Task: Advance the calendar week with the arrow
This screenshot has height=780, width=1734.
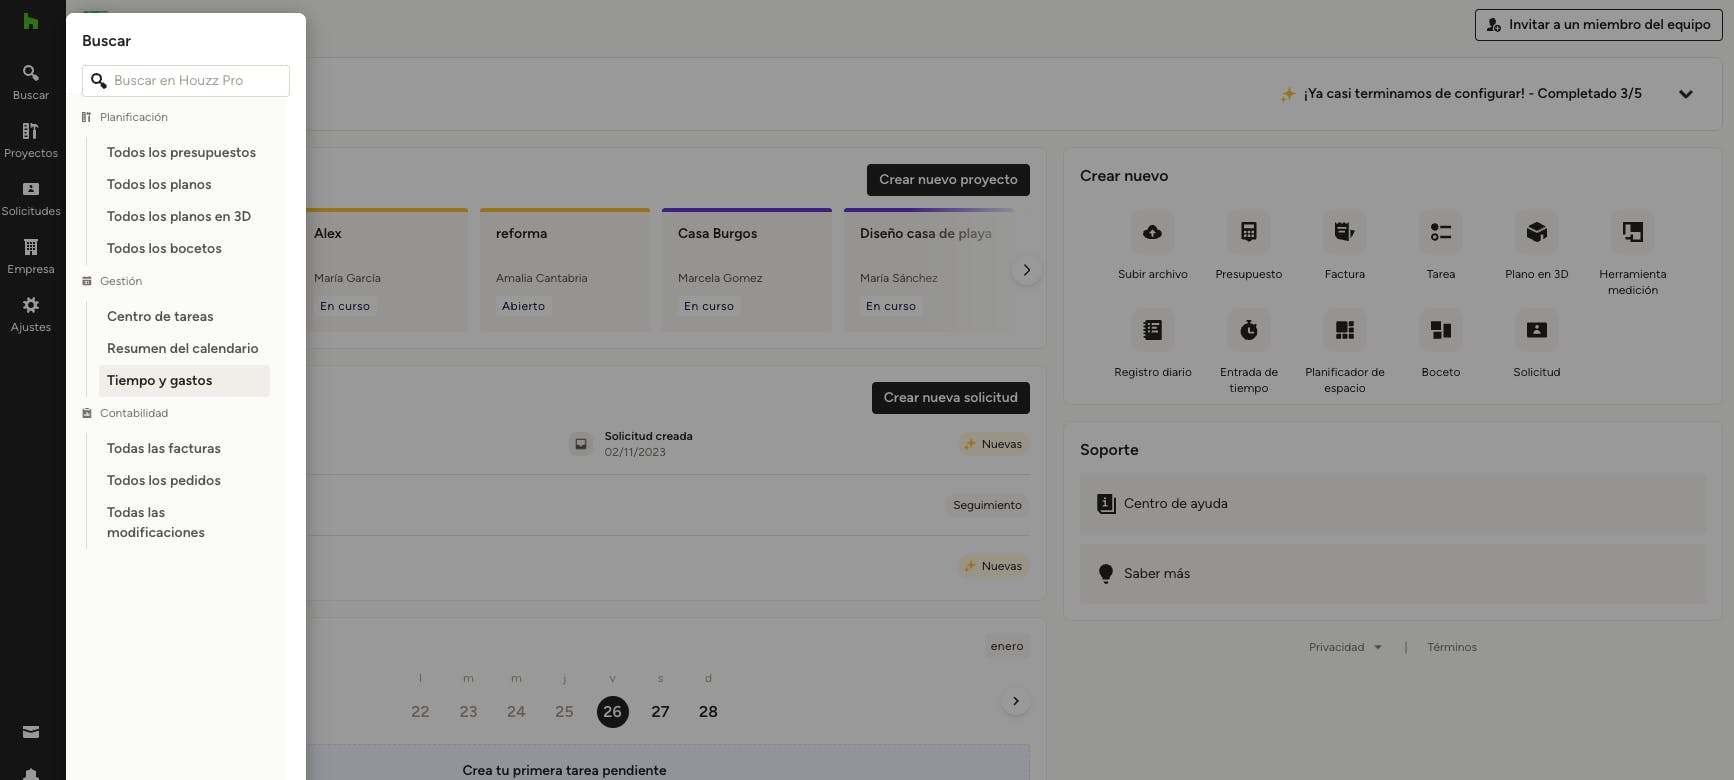Action: pyautogui.click(x=1015, y=701)
